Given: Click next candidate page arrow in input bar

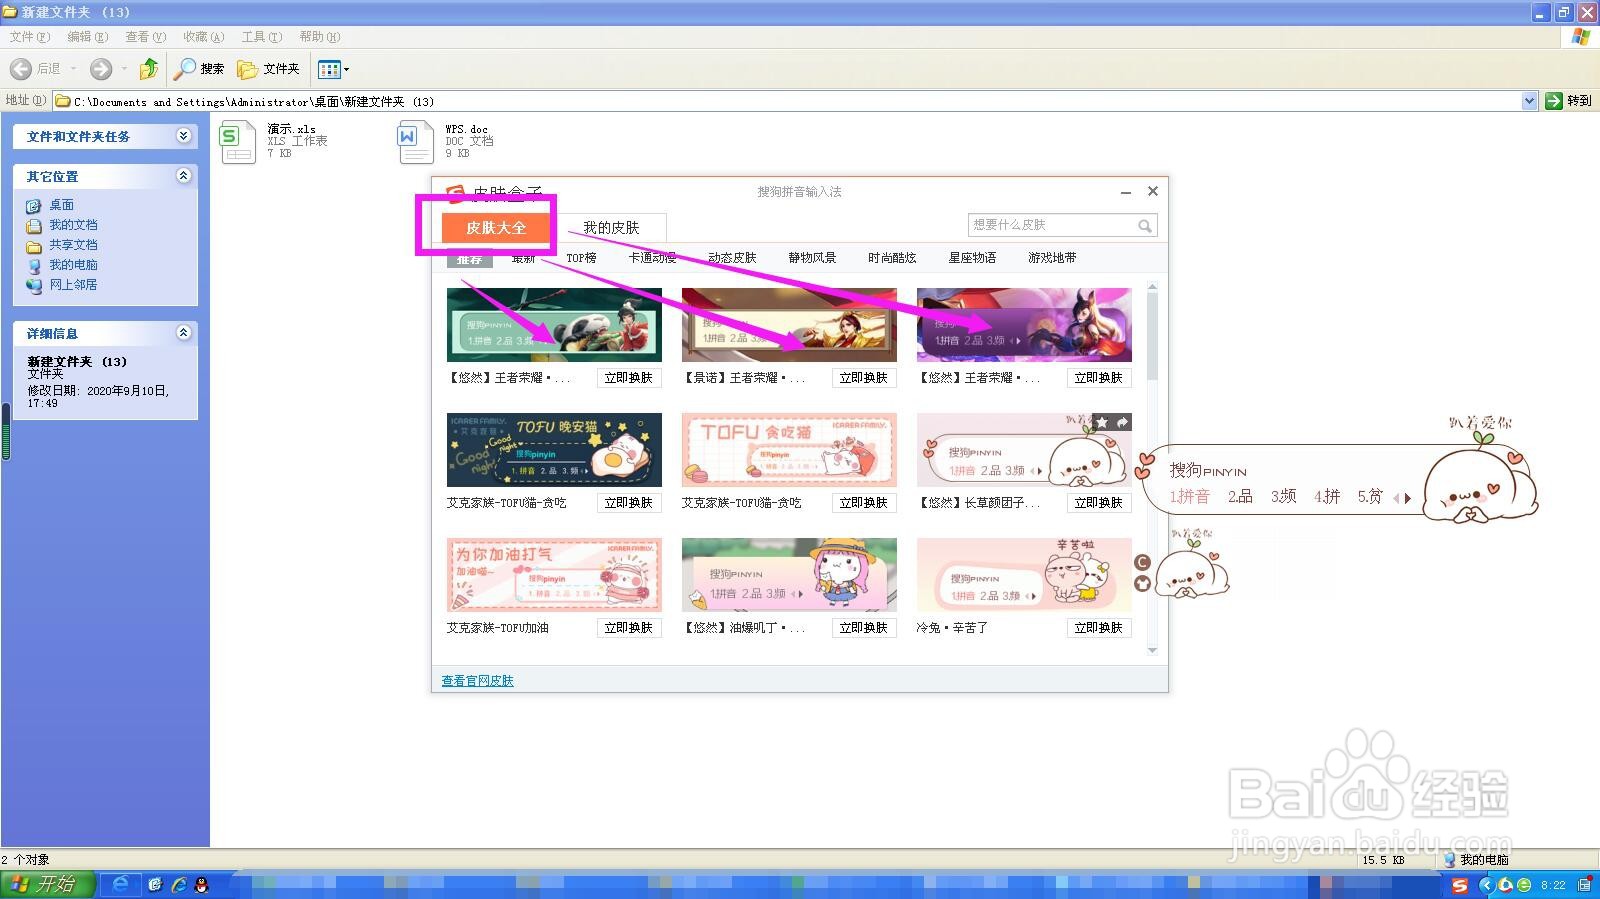Looking at the screenshot, I should pos(1408,497).
